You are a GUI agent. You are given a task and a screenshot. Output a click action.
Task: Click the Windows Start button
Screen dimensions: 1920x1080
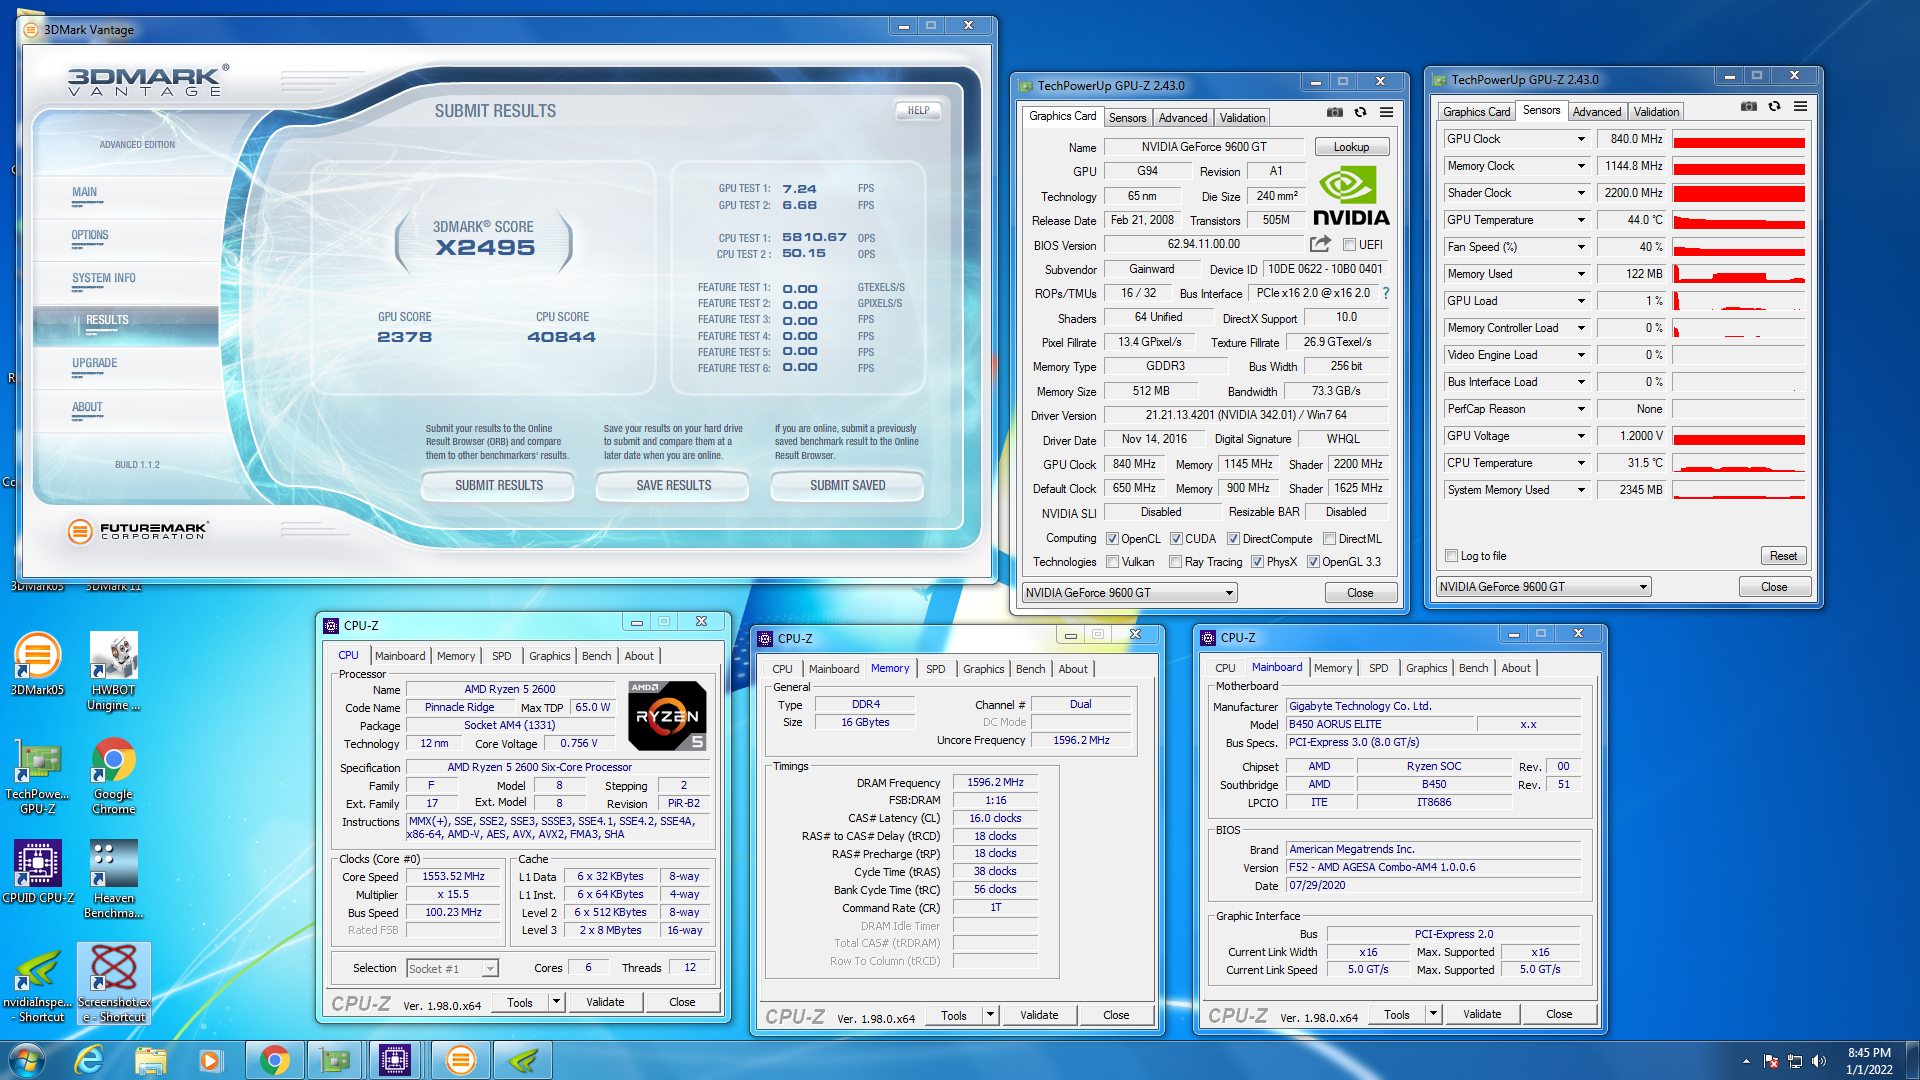pyautogui.click(x=27, y=1060)
